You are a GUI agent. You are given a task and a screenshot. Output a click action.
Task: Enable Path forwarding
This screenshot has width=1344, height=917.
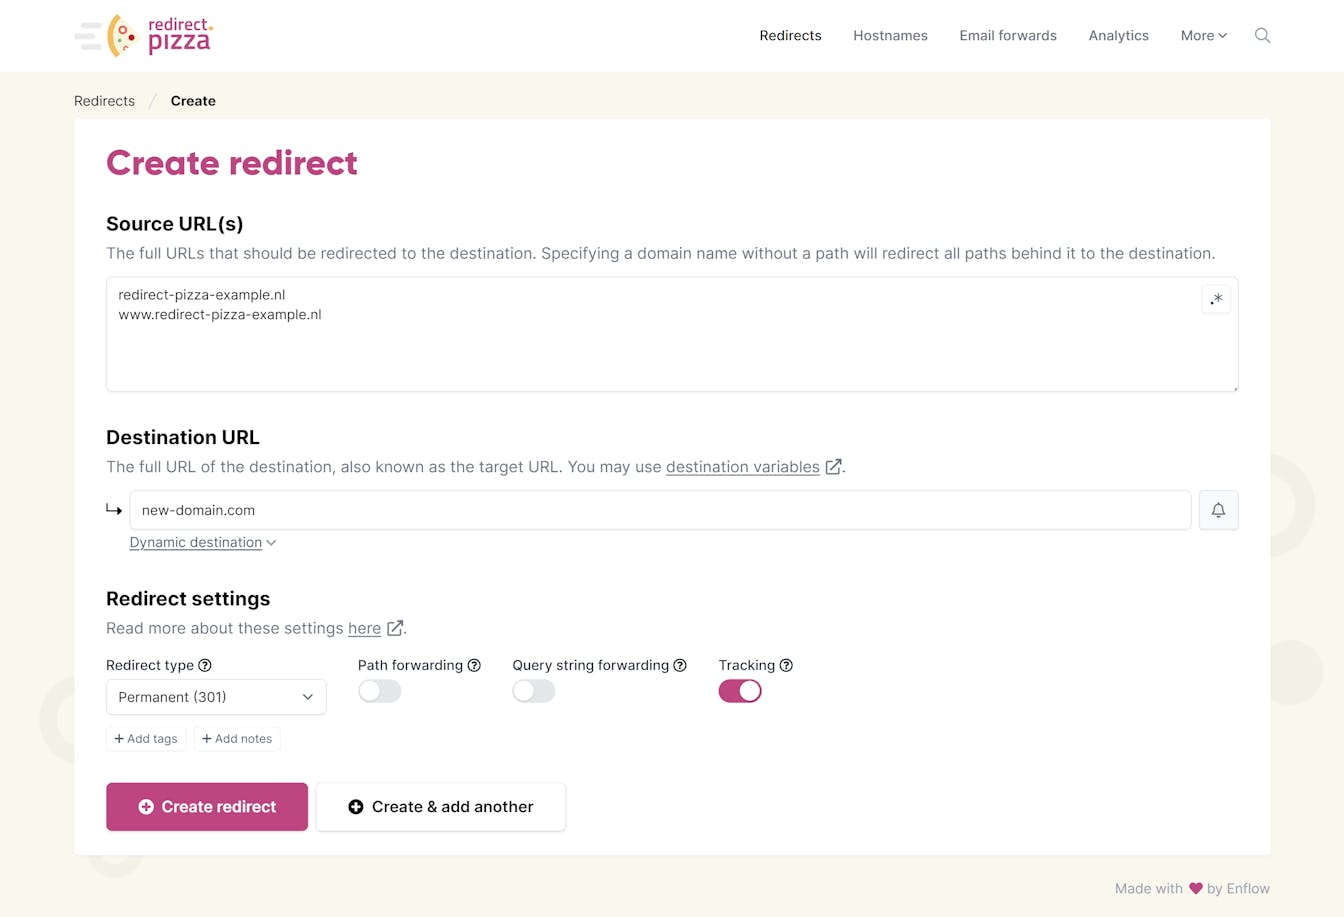[380, 691]
